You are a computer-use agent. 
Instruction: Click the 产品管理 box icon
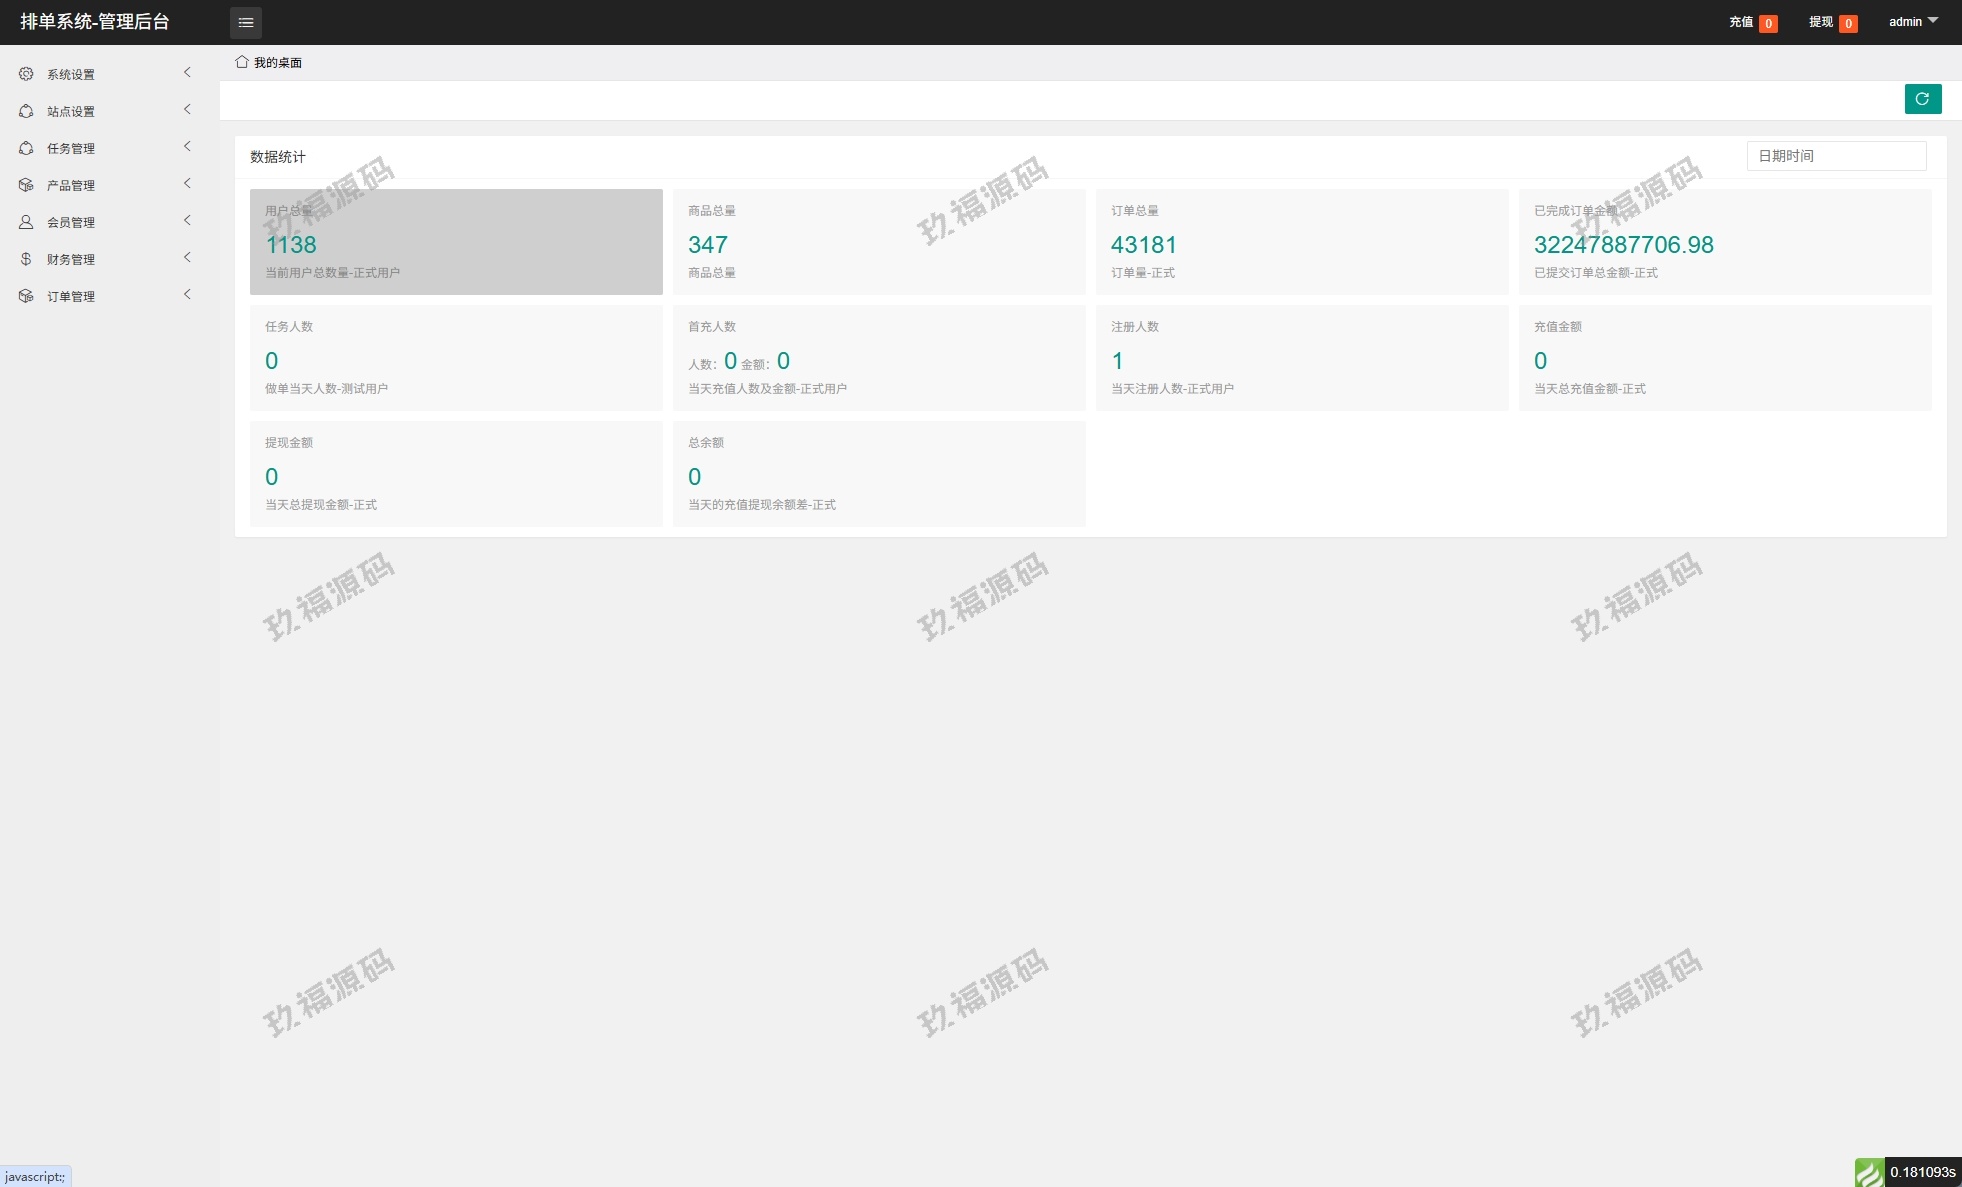26,185
